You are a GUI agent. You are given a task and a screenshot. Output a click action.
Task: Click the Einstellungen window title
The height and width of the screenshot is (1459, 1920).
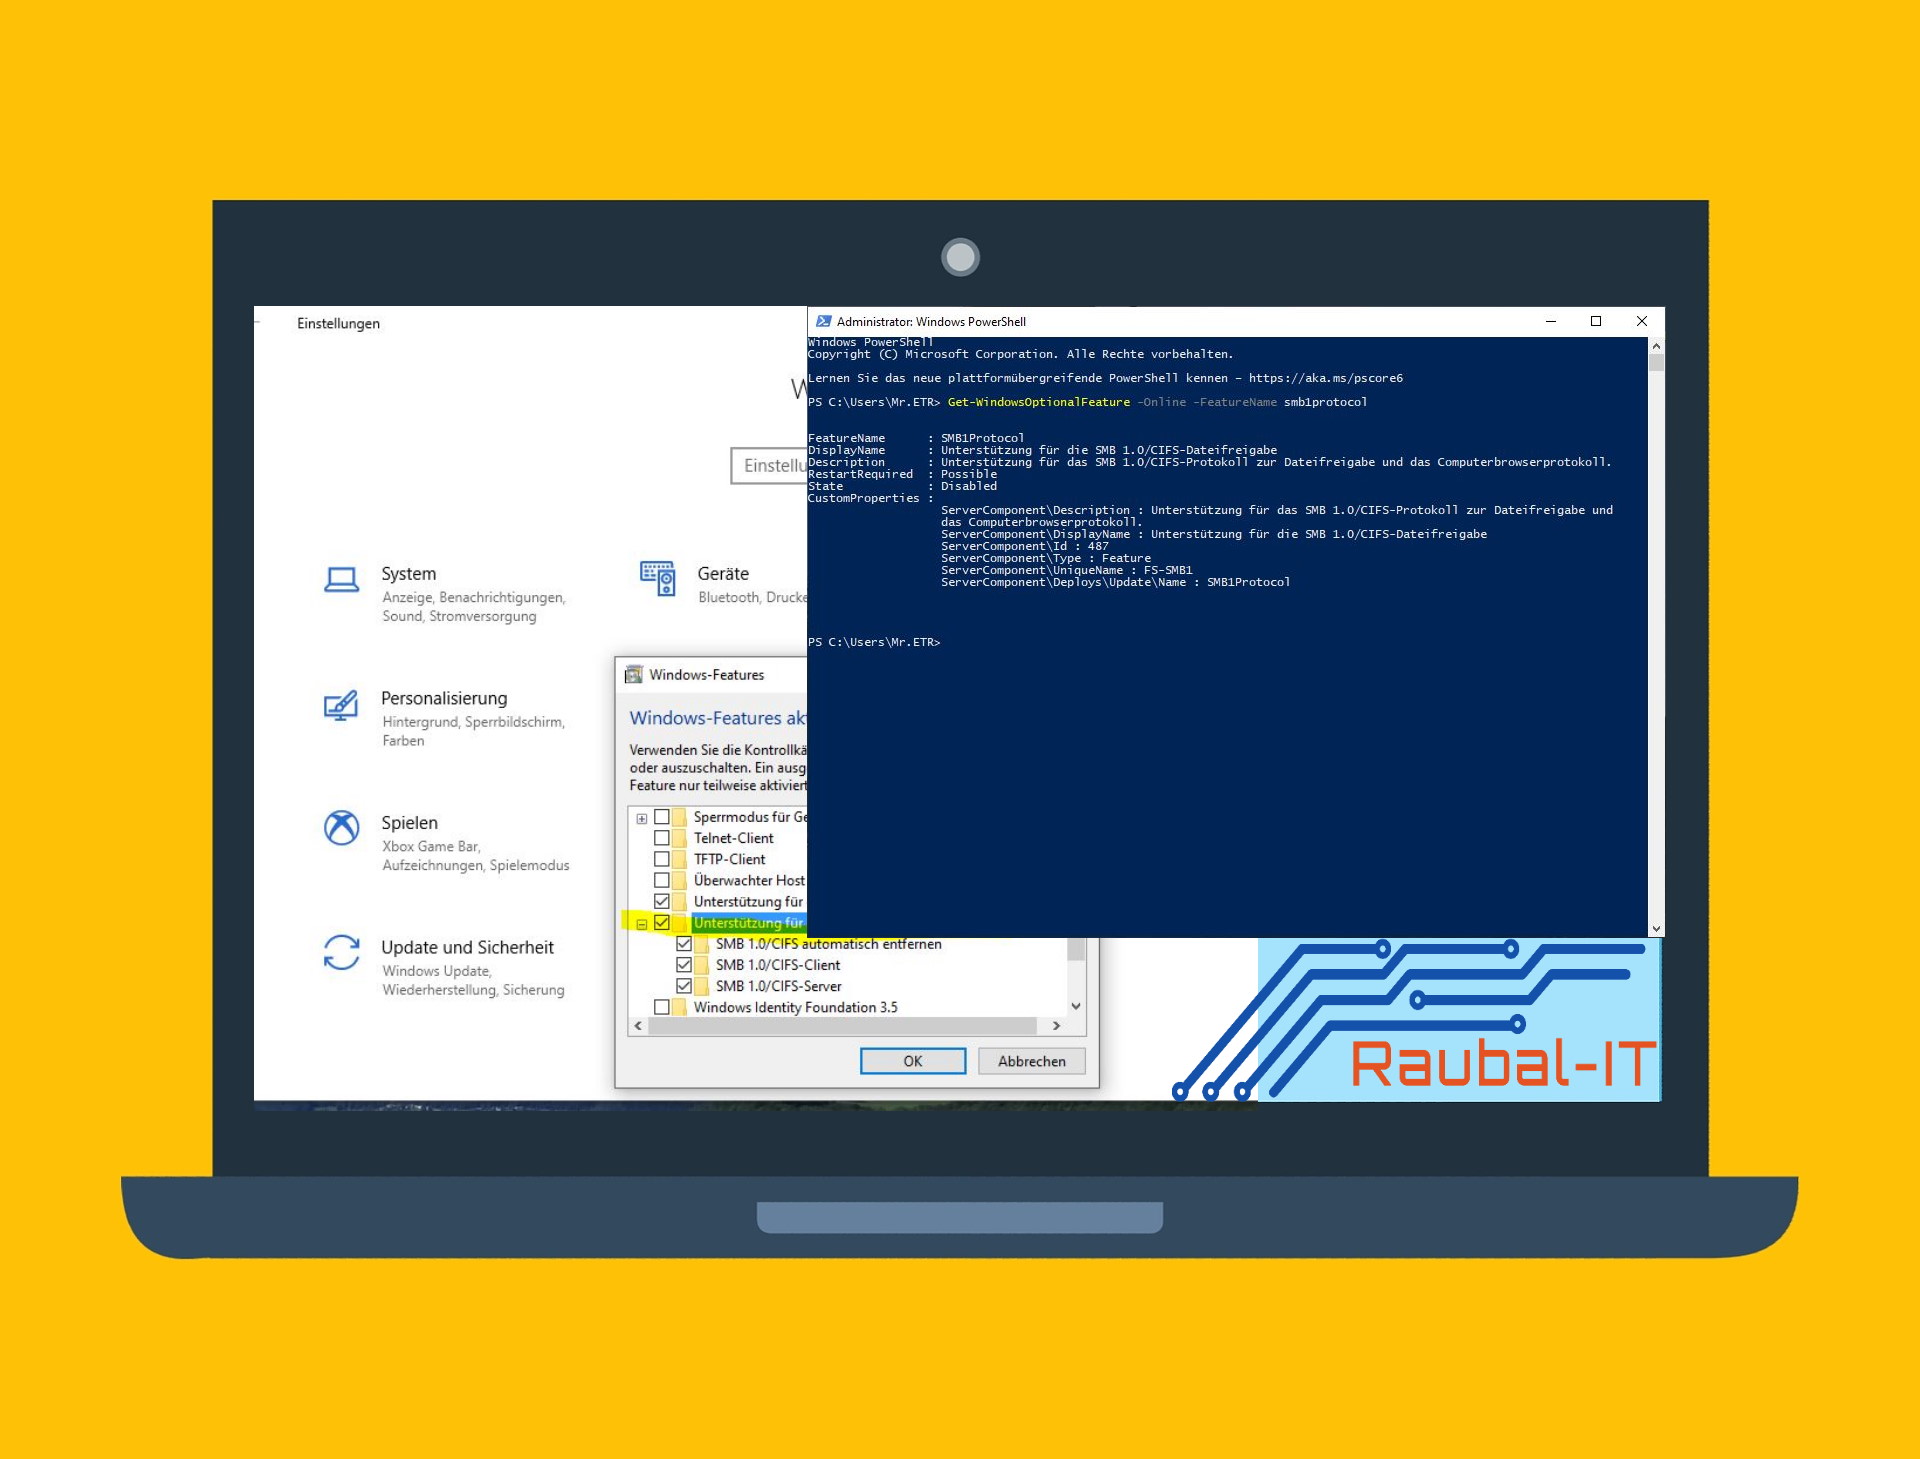tap(338, 323)
